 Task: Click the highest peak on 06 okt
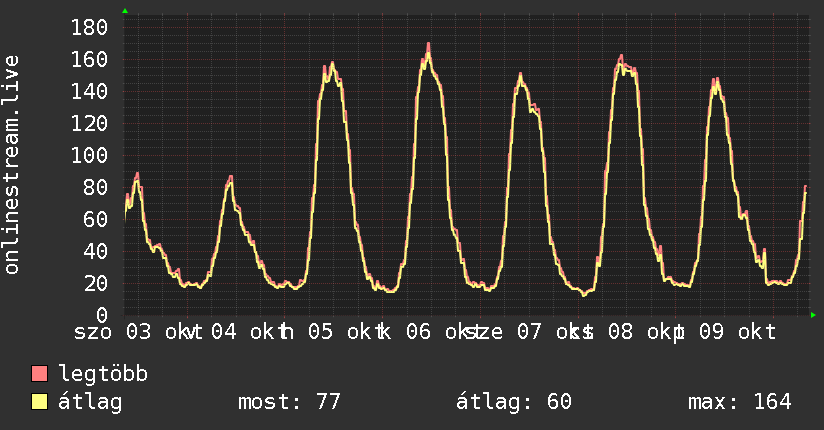429,45
